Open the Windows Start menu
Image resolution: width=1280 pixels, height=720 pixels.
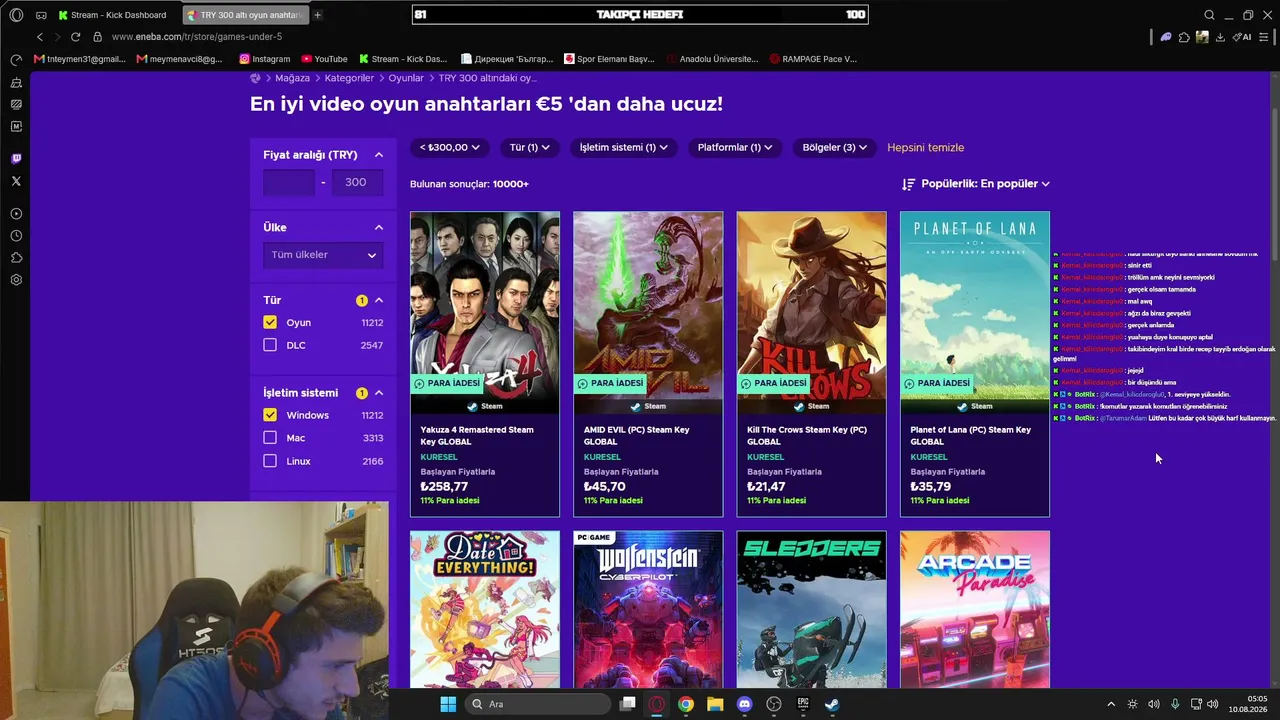pos(448,704)
